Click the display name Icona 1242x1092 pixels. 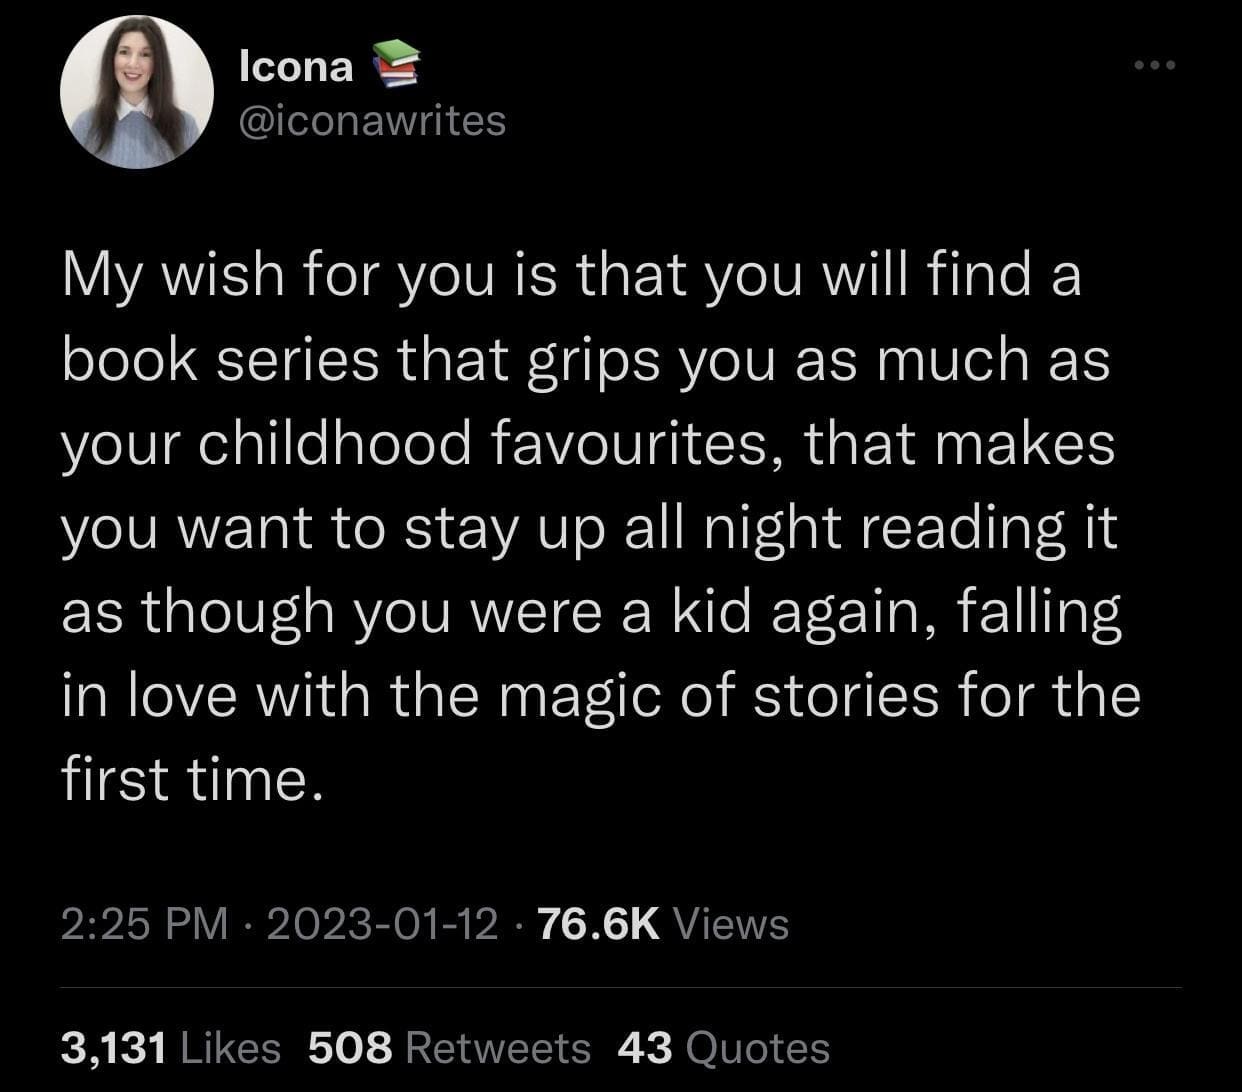tap(297, 66)
